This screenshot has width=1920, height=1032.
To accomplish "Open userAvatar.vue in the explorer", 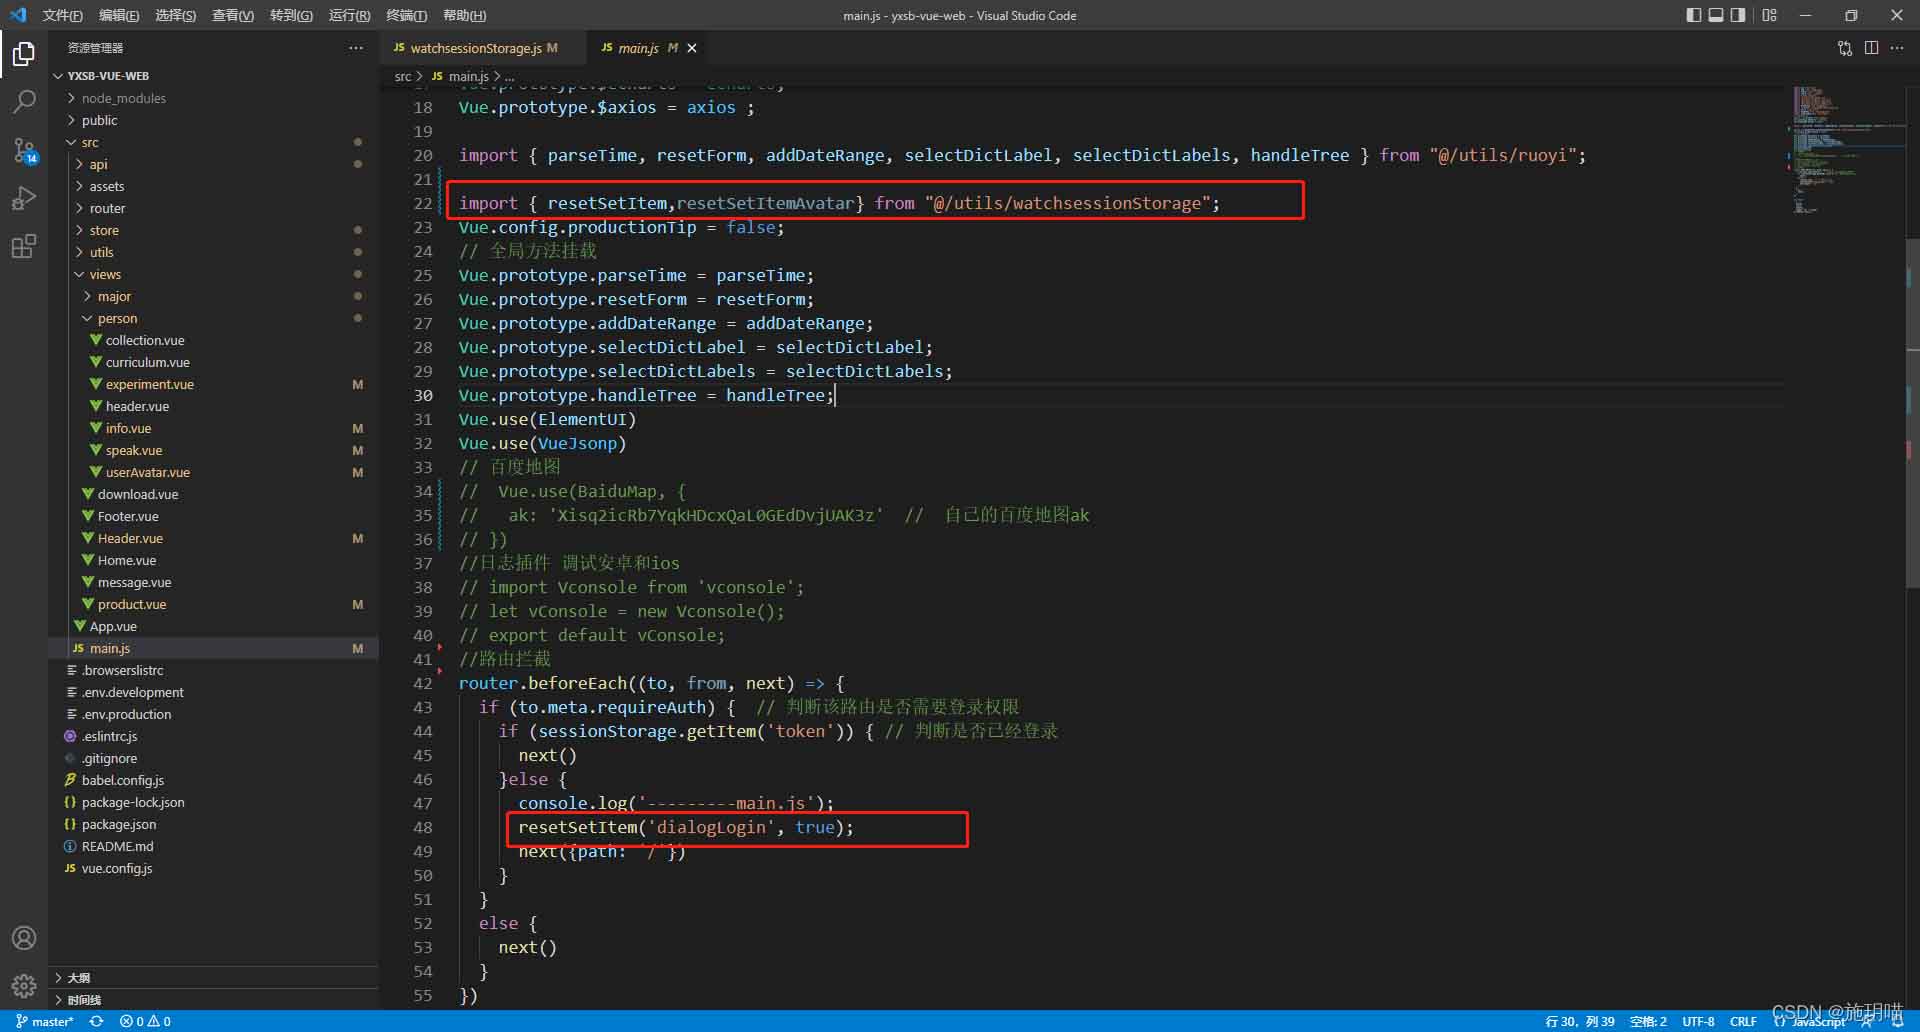I will [147, 472].
